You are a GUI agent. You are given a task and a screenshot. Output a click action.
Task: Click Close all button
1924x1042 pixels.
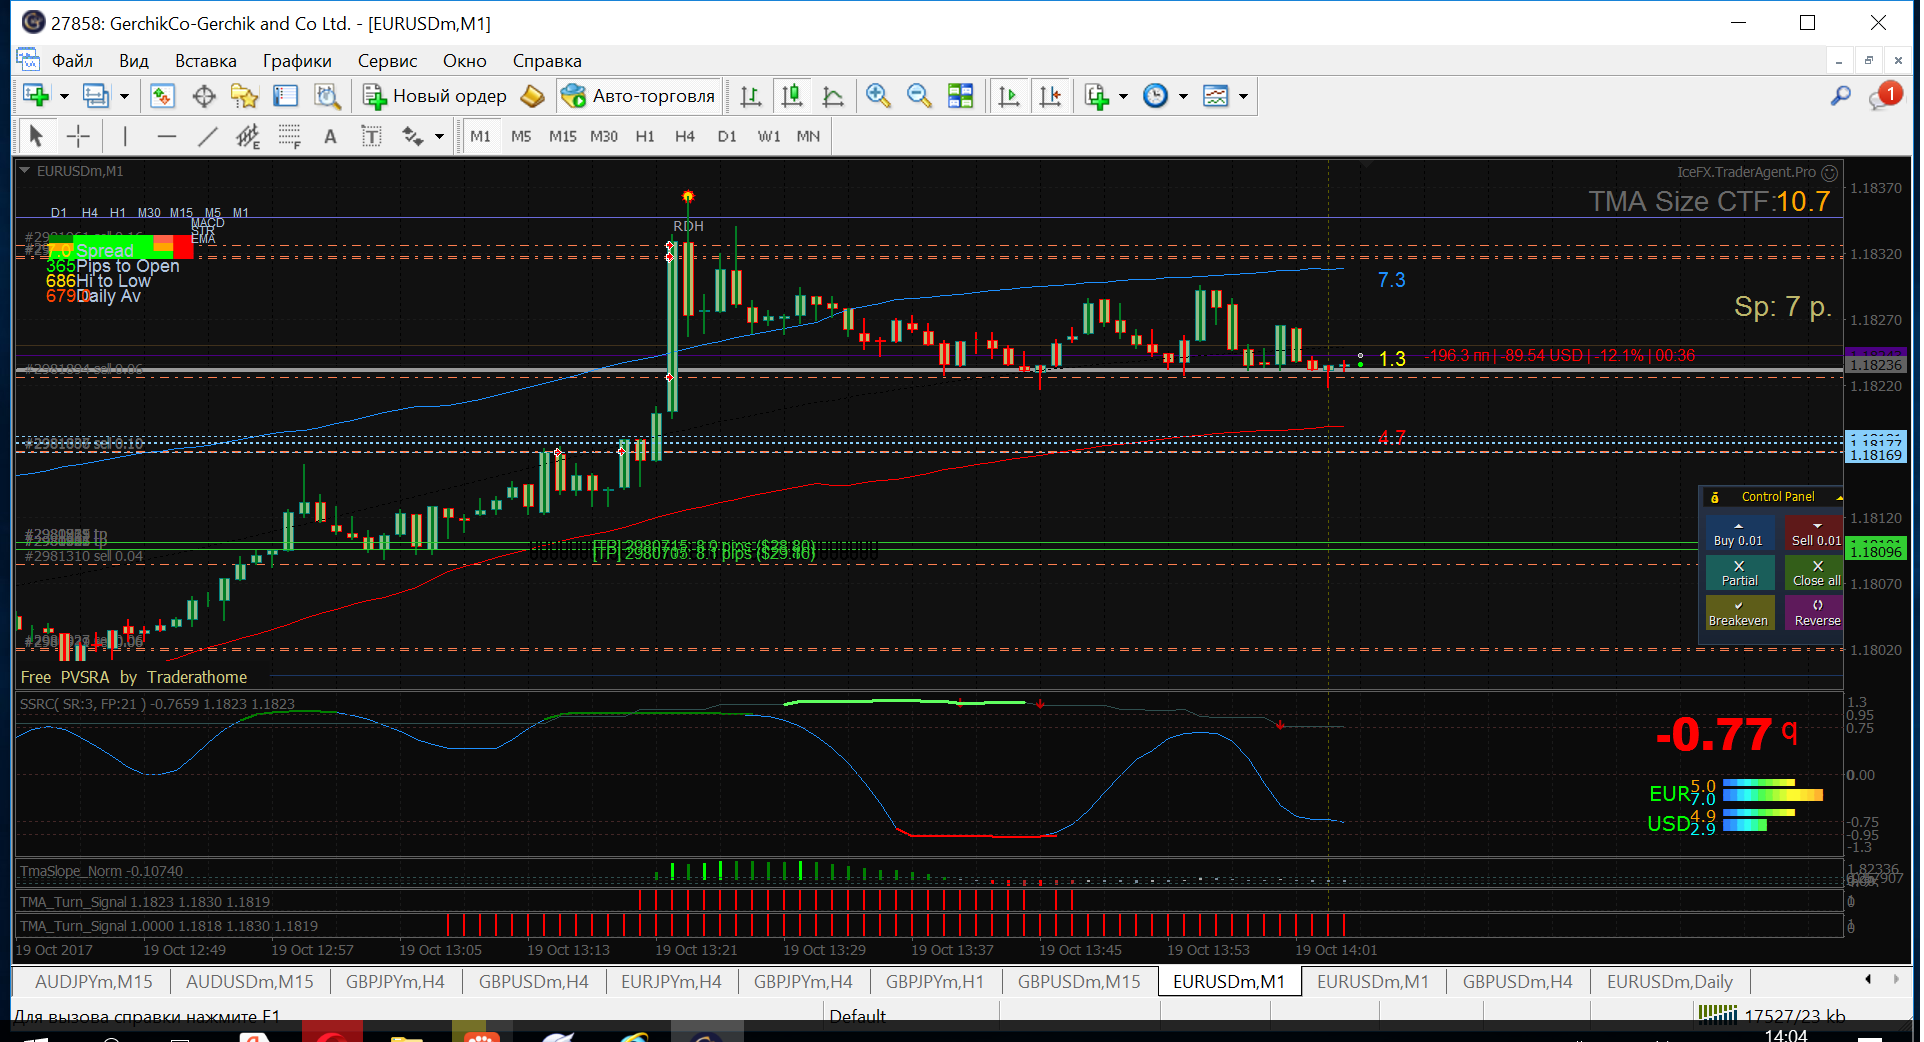pos(1814,573)
